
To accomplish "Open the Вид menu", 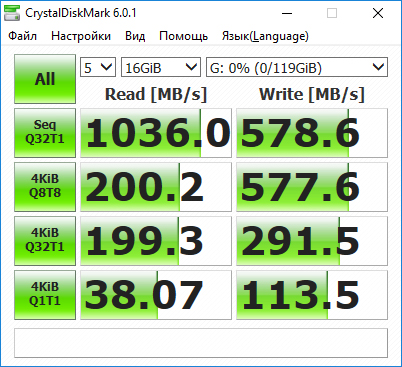I will pyautogui.click(x=135, y=36).
